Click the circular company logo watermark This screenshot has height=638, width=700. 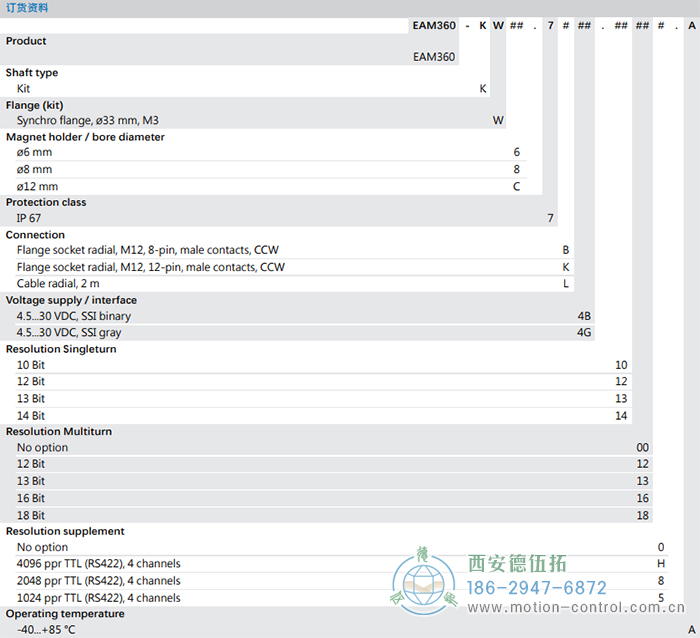point(423,584)
